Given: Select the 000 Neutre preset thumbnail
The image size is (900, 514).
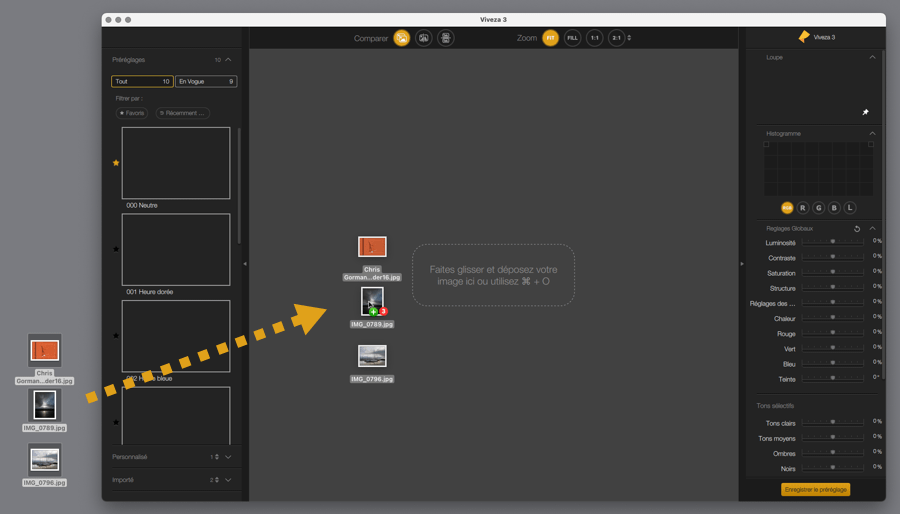Looking at the screenshot, I should click(176, 163).
